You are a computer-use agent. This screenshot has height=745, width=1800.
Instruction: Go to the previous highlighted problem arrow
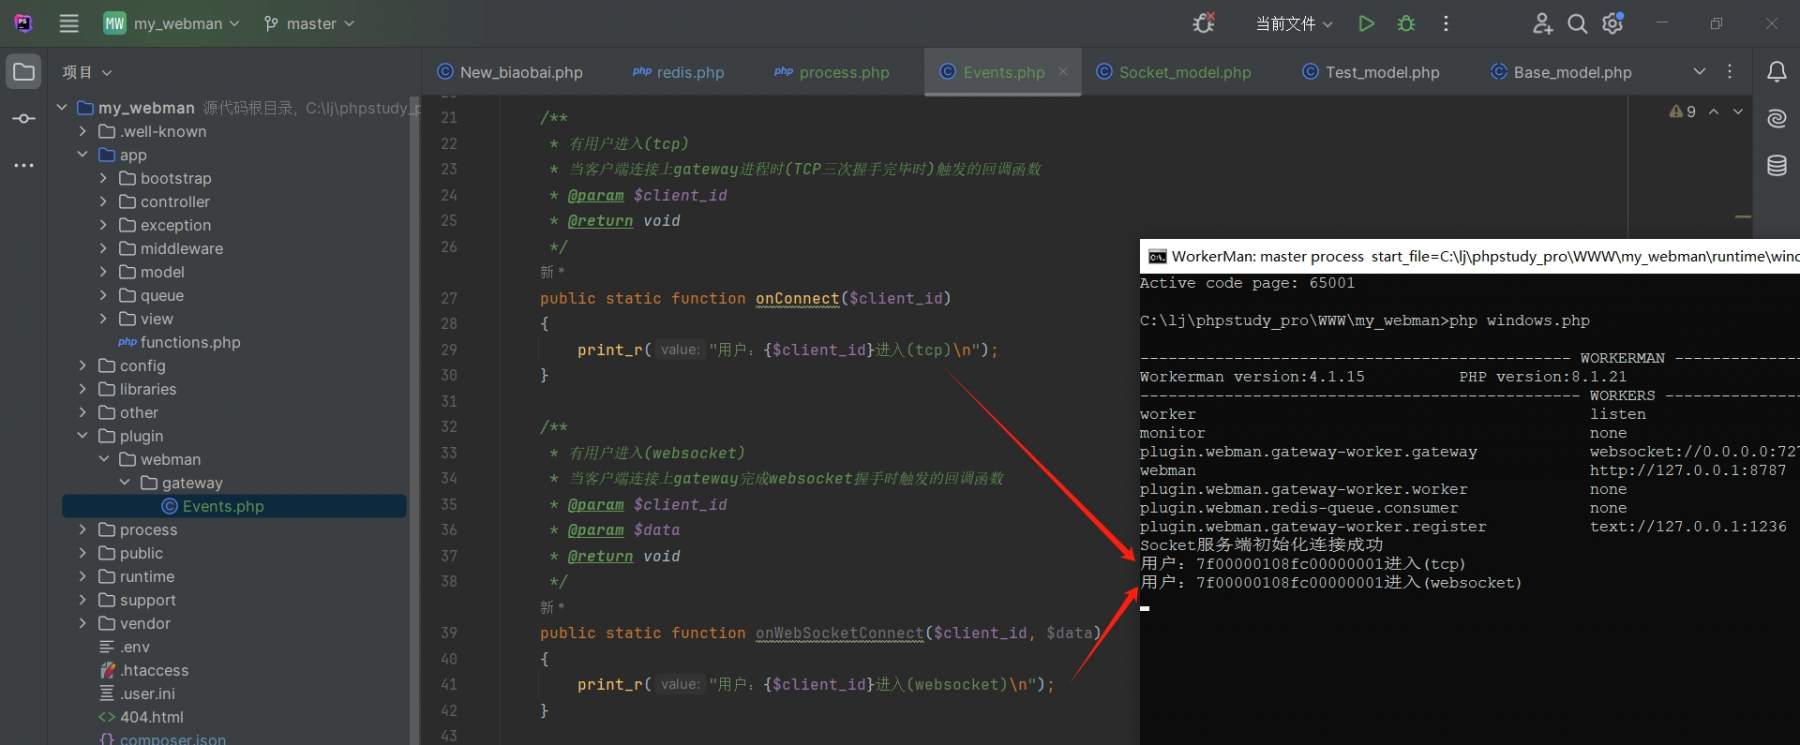(1714, 111)
